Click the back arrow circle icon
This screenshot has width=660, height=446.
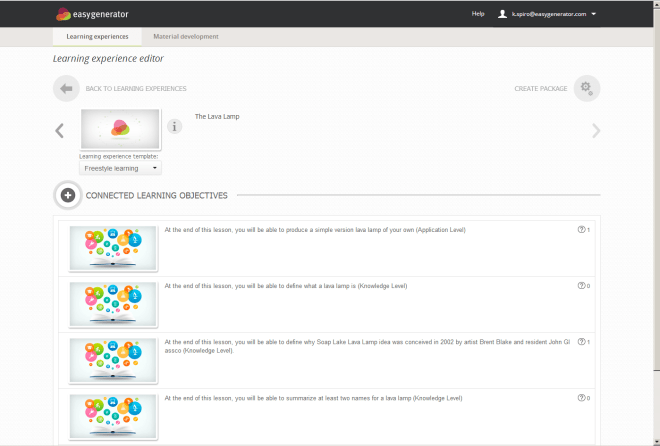66,88
